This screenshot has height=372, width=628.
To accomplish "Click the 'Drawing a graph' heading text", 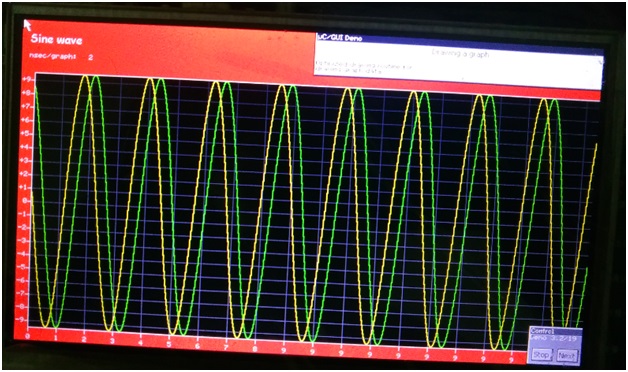I will click(x=460, y=53).
